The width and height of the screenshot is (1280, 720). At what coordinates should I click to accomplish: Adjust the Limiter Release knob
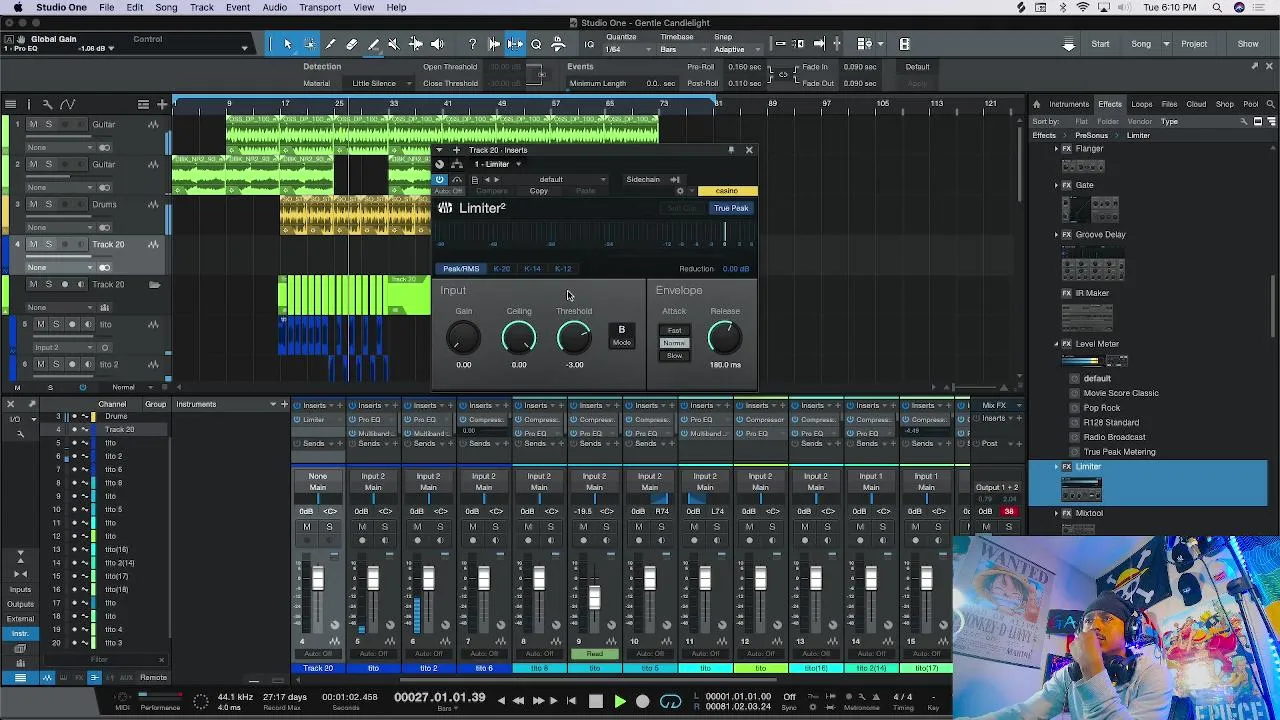pos(725,339)
